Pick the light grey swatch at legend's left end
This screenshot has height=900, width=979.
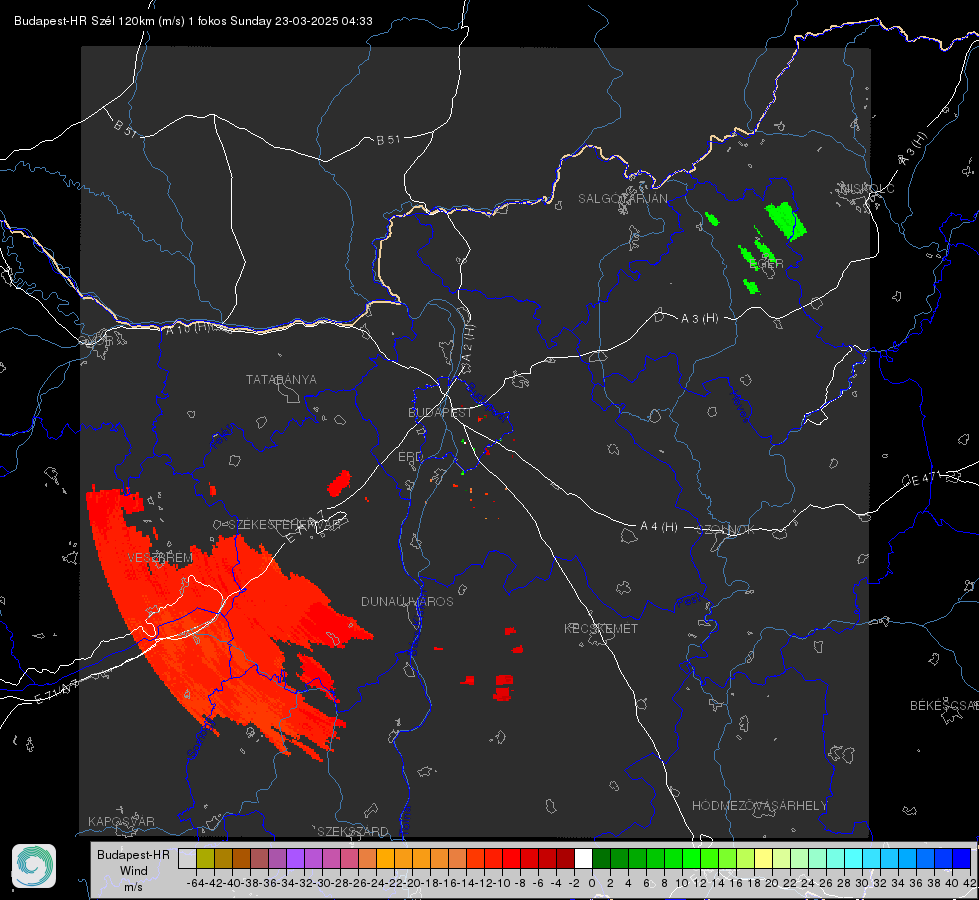(187, 858)
